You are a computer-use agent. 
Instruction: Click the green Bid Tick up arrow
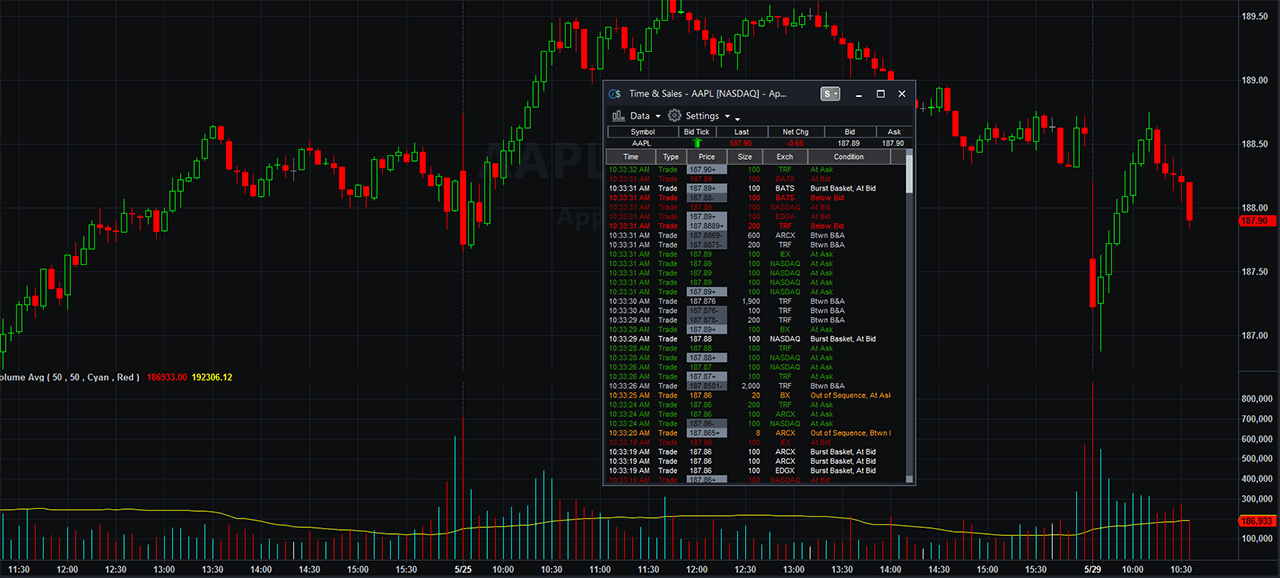pyautogui.click(x=697, y=144)
